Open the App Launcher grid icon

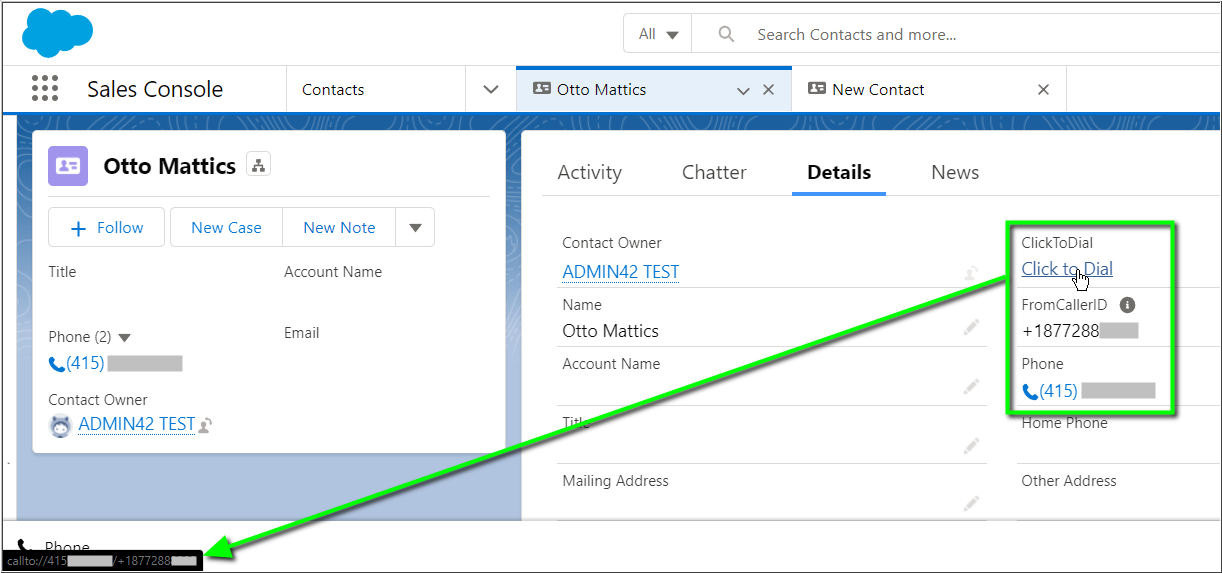(x=45, y=88)
